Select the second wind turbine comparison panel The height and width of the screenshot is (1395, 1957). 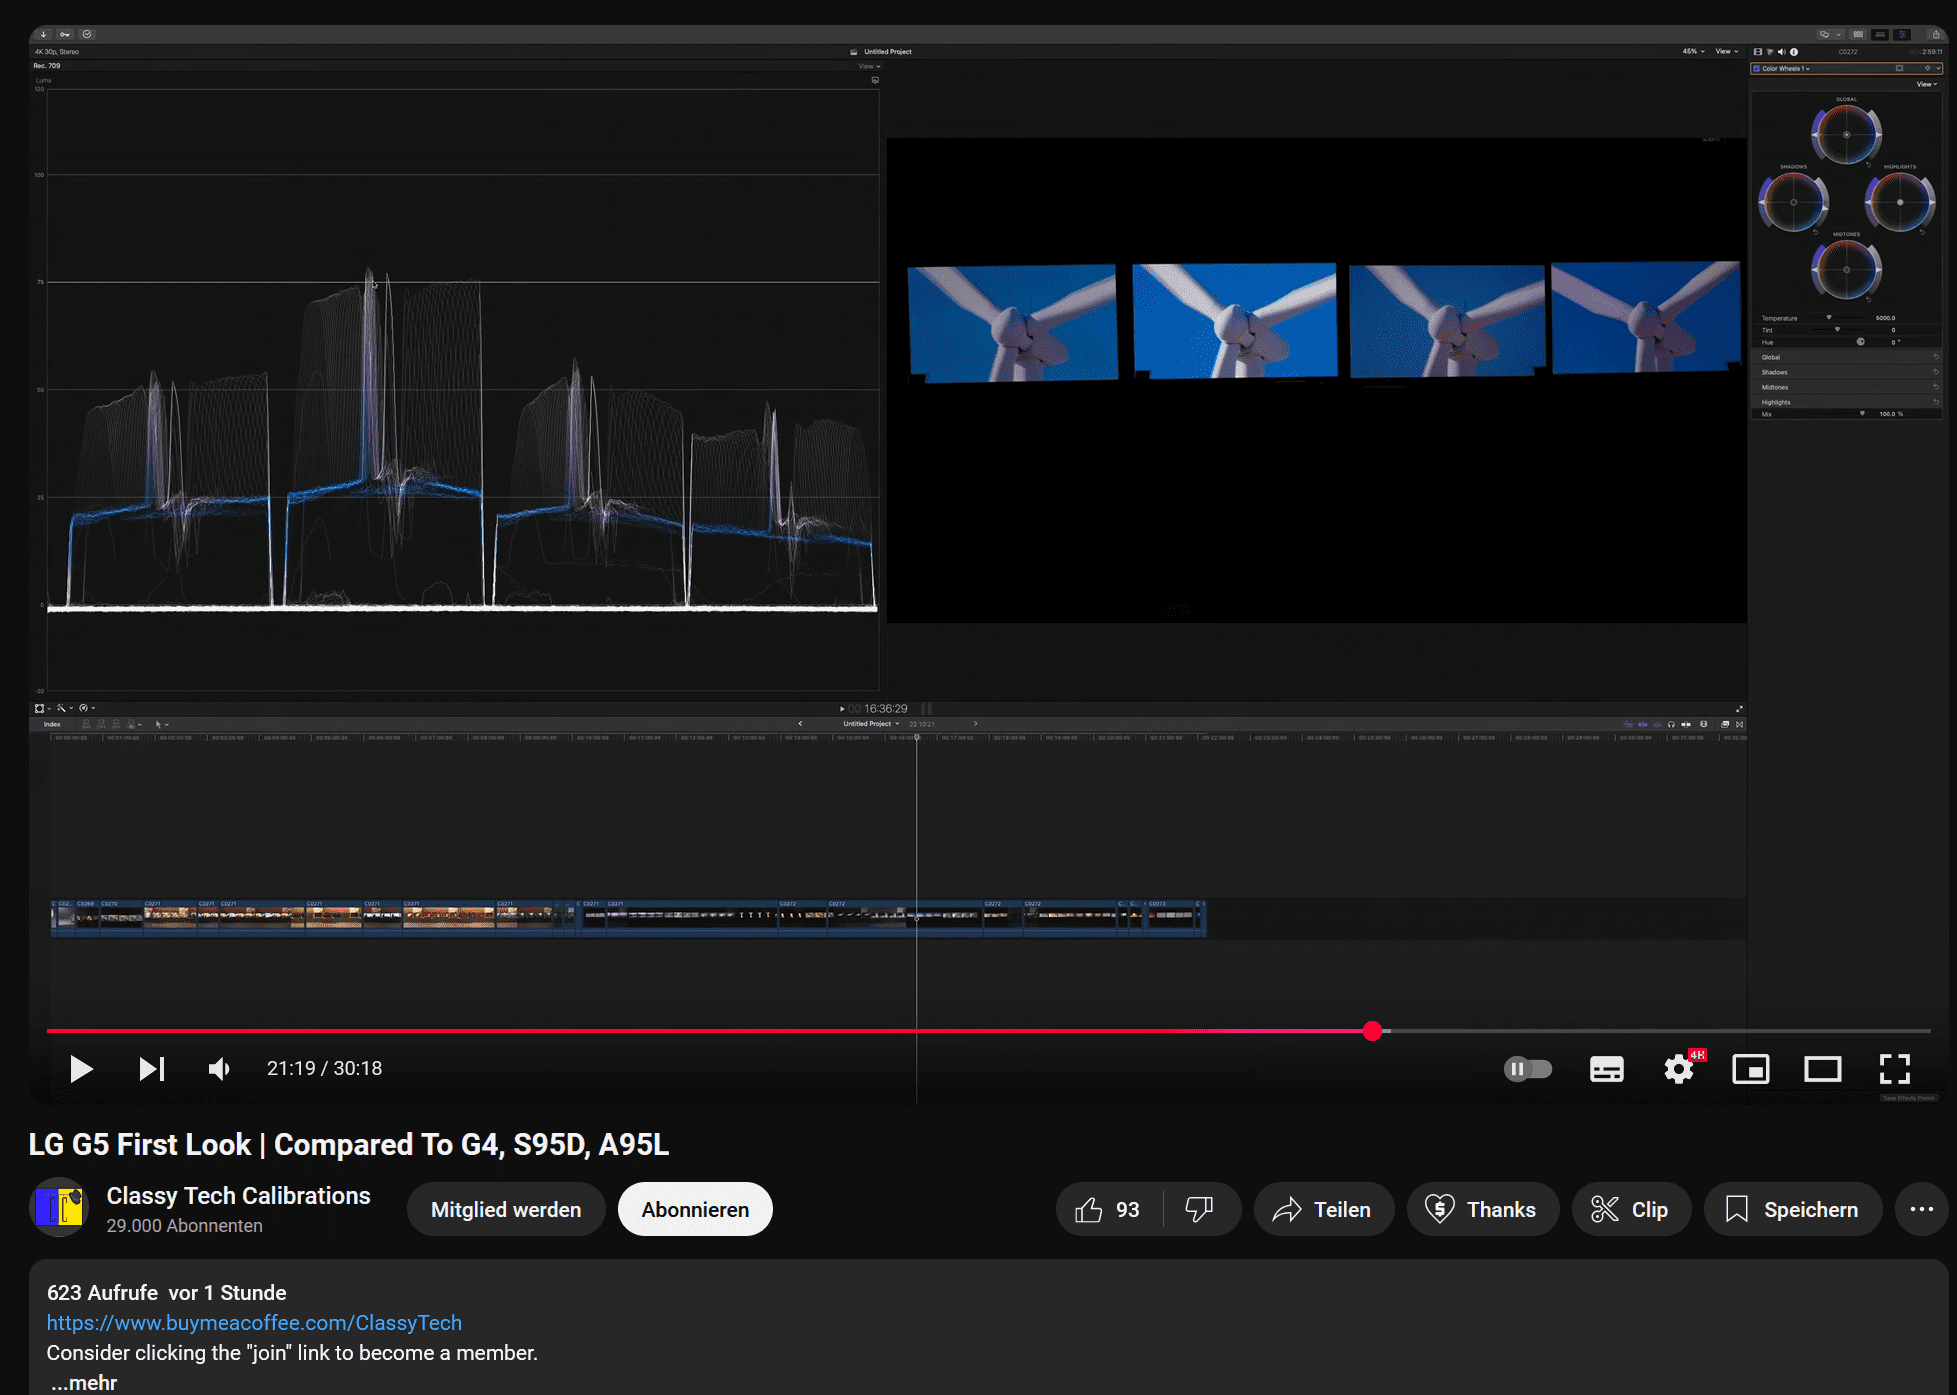(x=1234, y=321)
